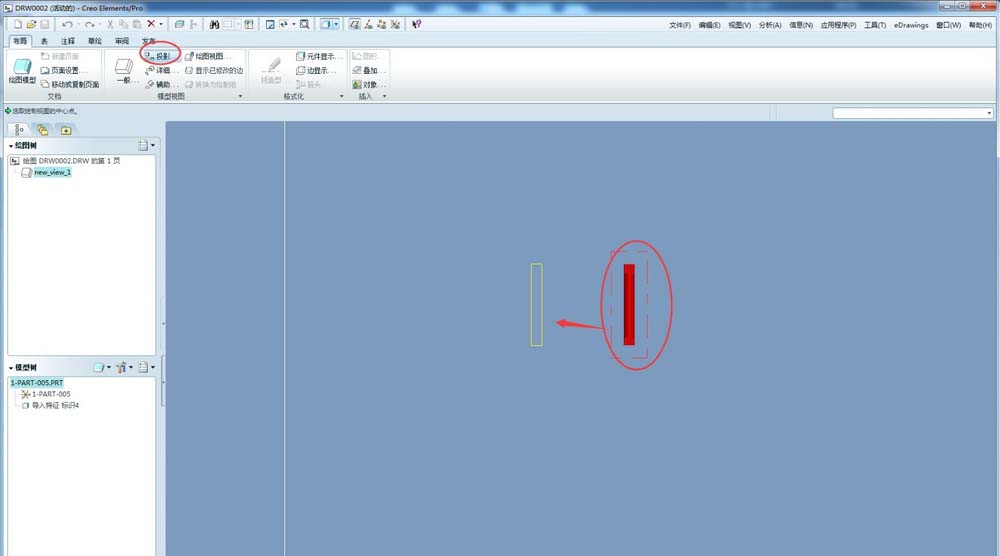The height and width of the screenshot is (556, 1000).
Task: Collapse the 绘图树 drawing tree section
Action: click(x=11, y=146)
